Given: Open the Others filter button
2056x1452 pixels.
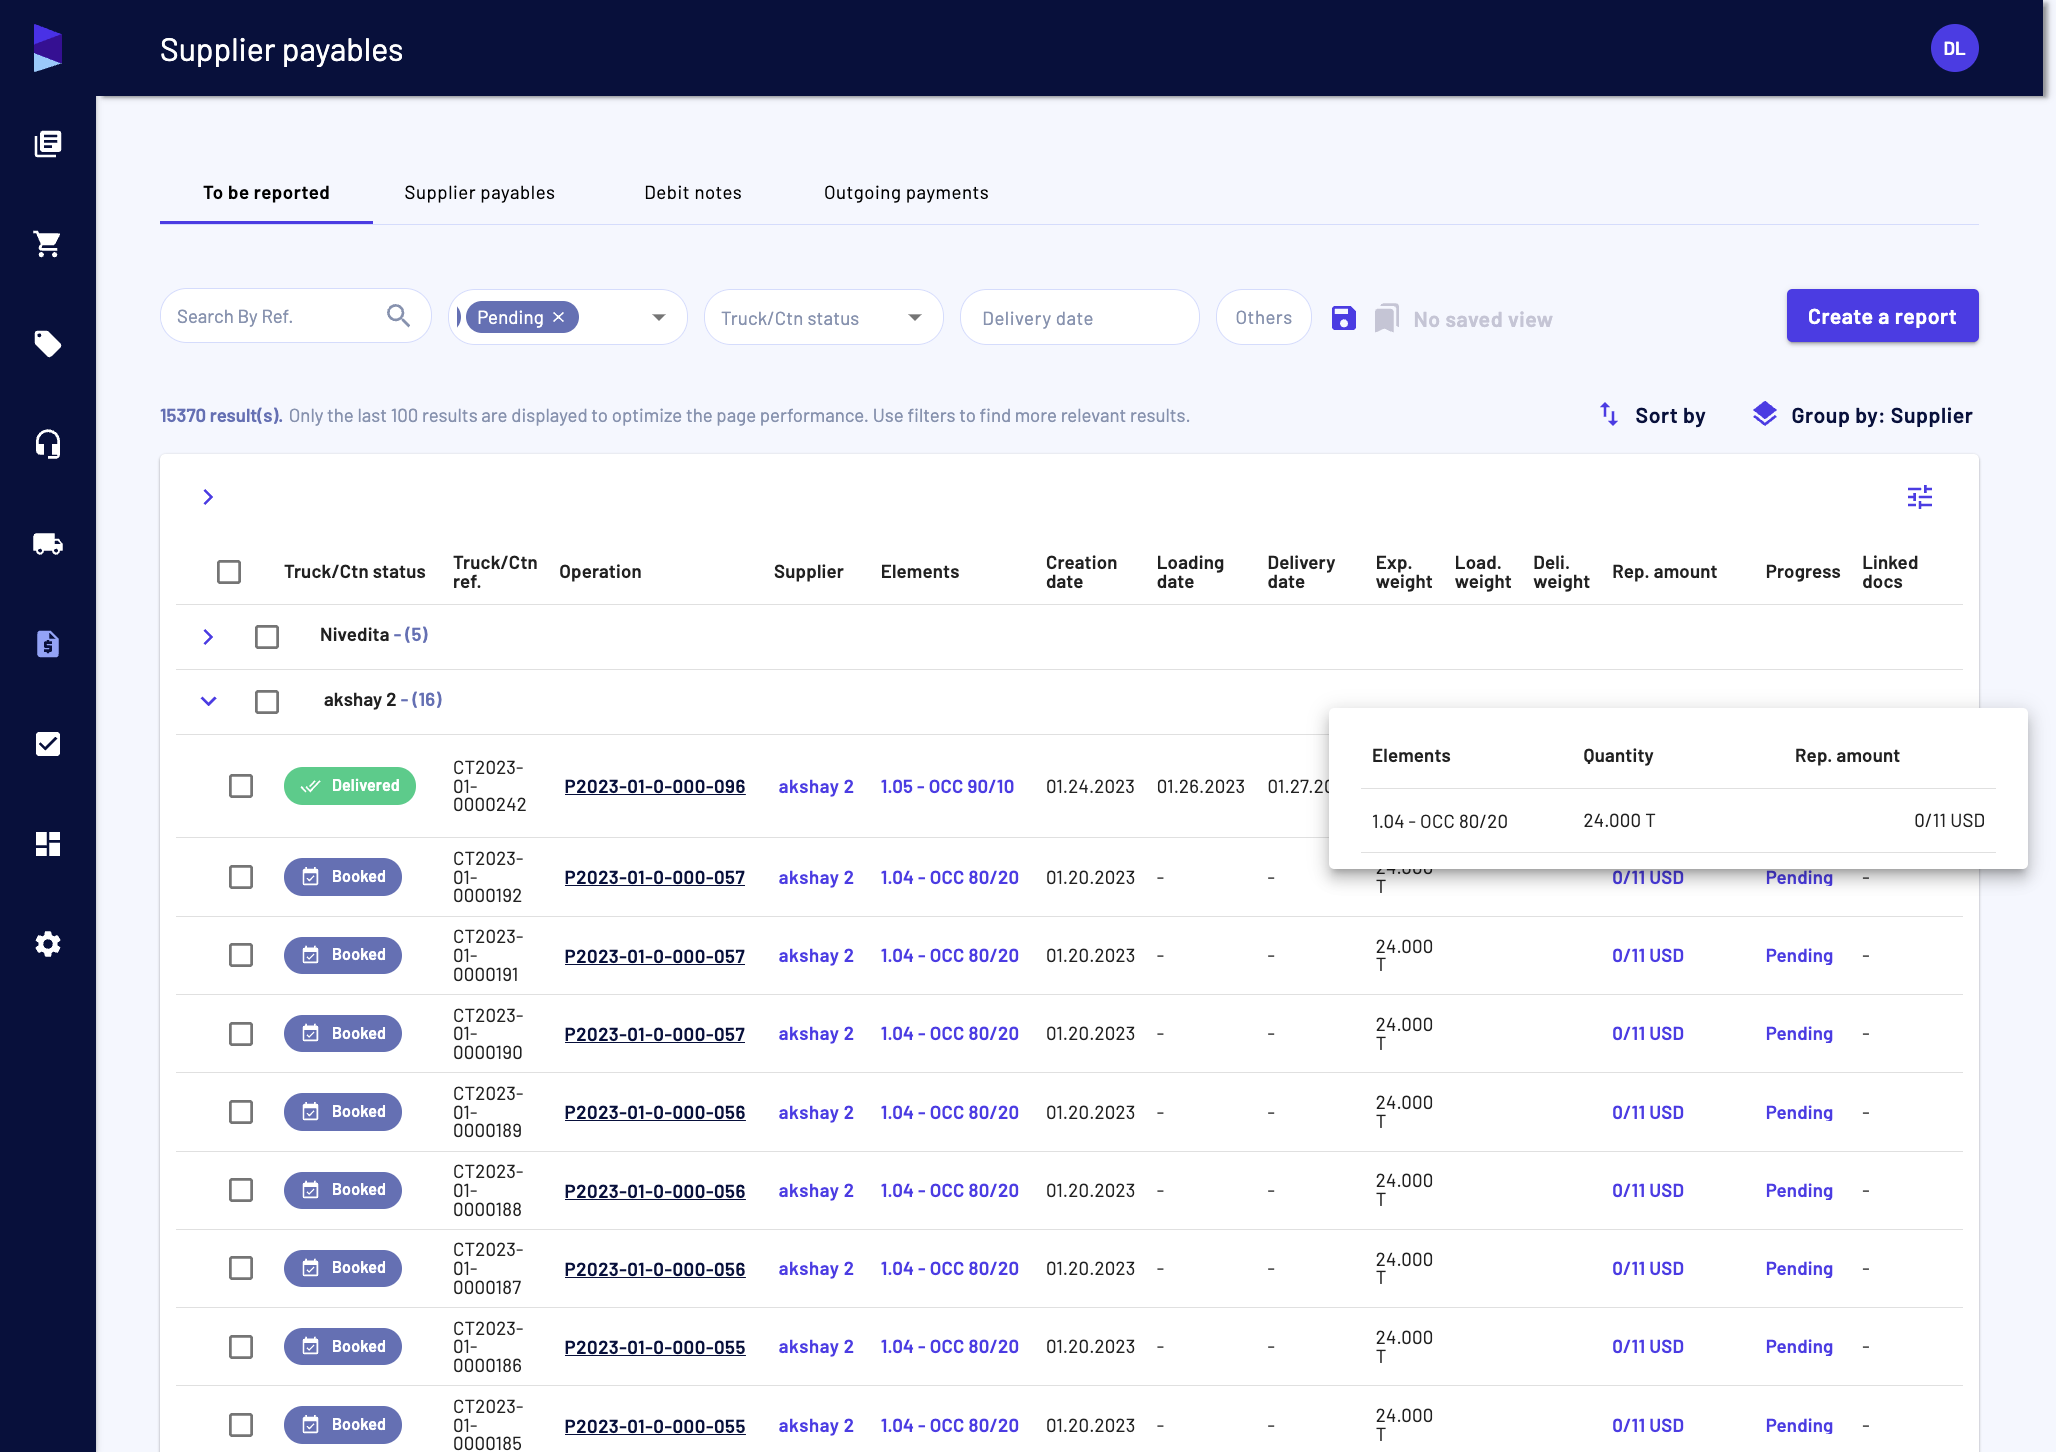Looking at the screenshot, I should (1263, 317).
